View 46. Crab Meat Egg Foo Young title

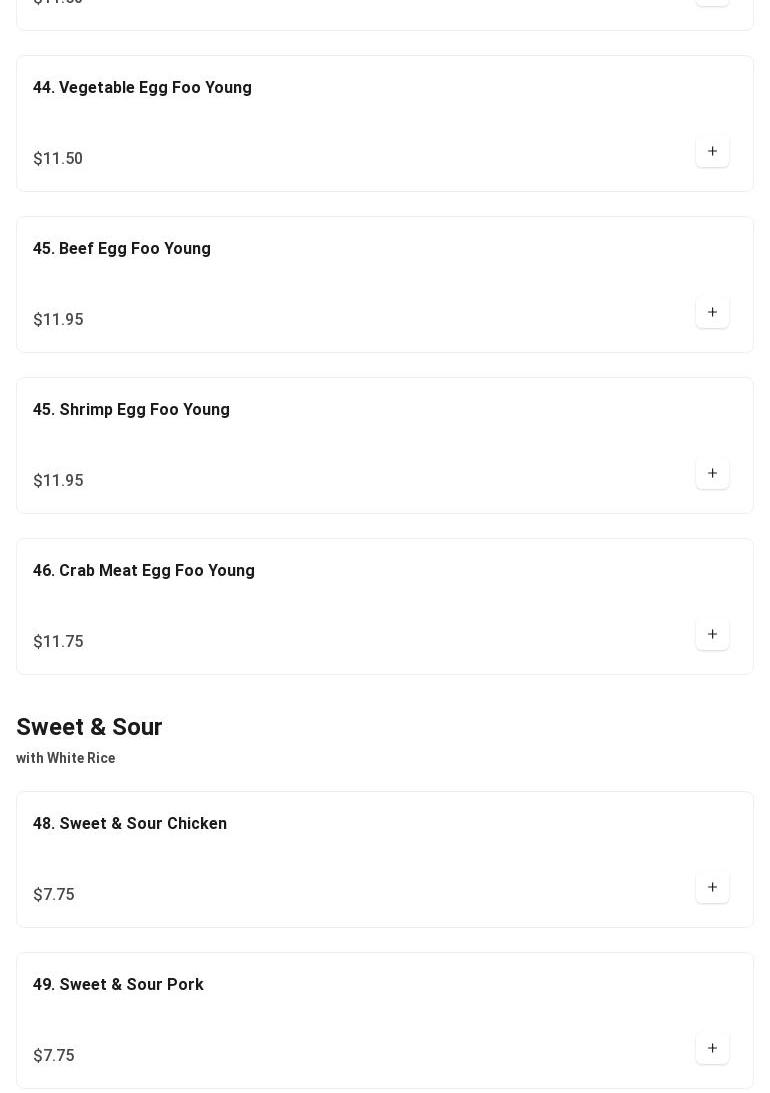tap(143, 571)
